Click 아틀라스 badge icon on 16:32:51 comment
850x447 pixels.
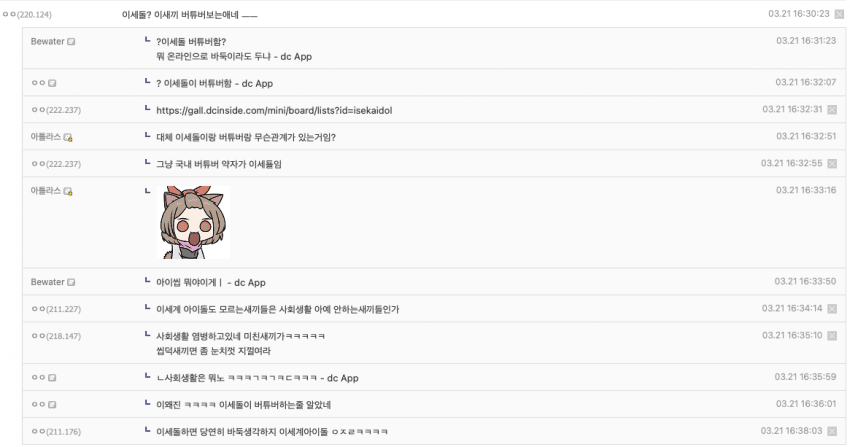[x=68, y=138]
